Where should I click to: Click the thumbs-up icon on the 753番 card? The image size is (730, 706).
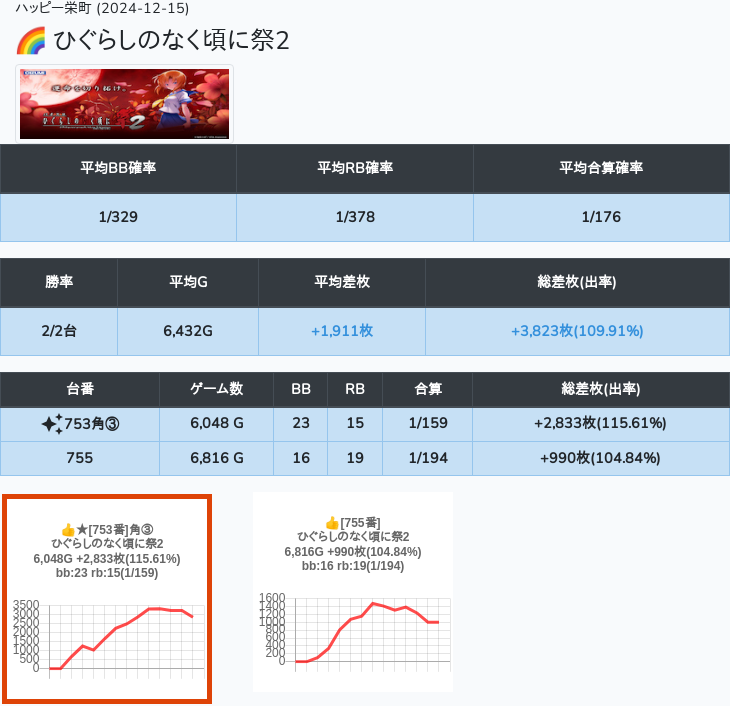pyautogui.click(x=68, y=529)
